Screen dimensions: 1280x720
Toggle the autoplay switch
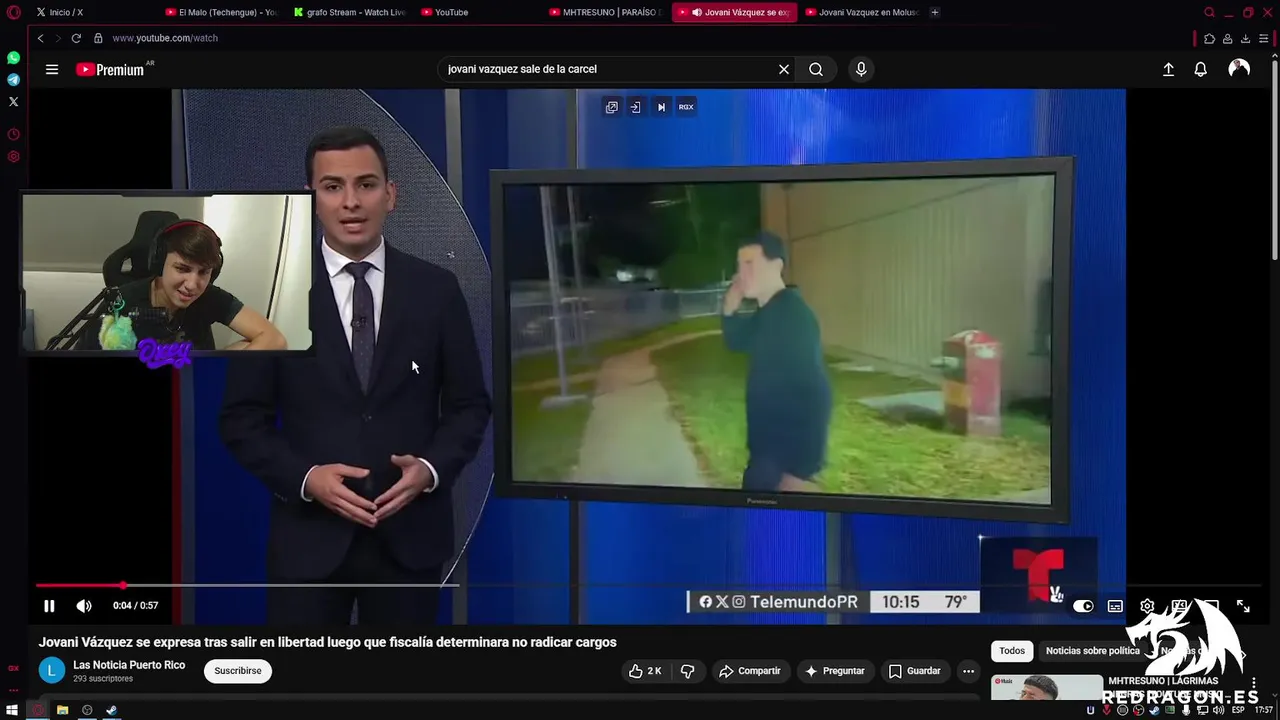tap(1083, 606)
